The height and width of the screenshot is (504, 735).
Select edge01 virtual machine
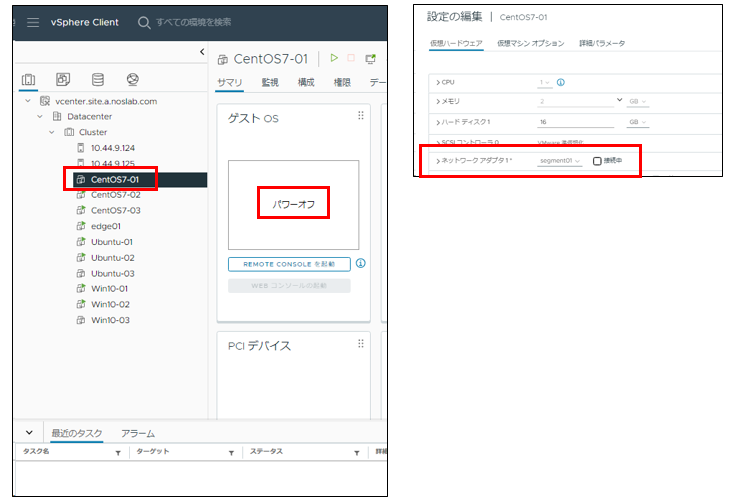point(106,226)
